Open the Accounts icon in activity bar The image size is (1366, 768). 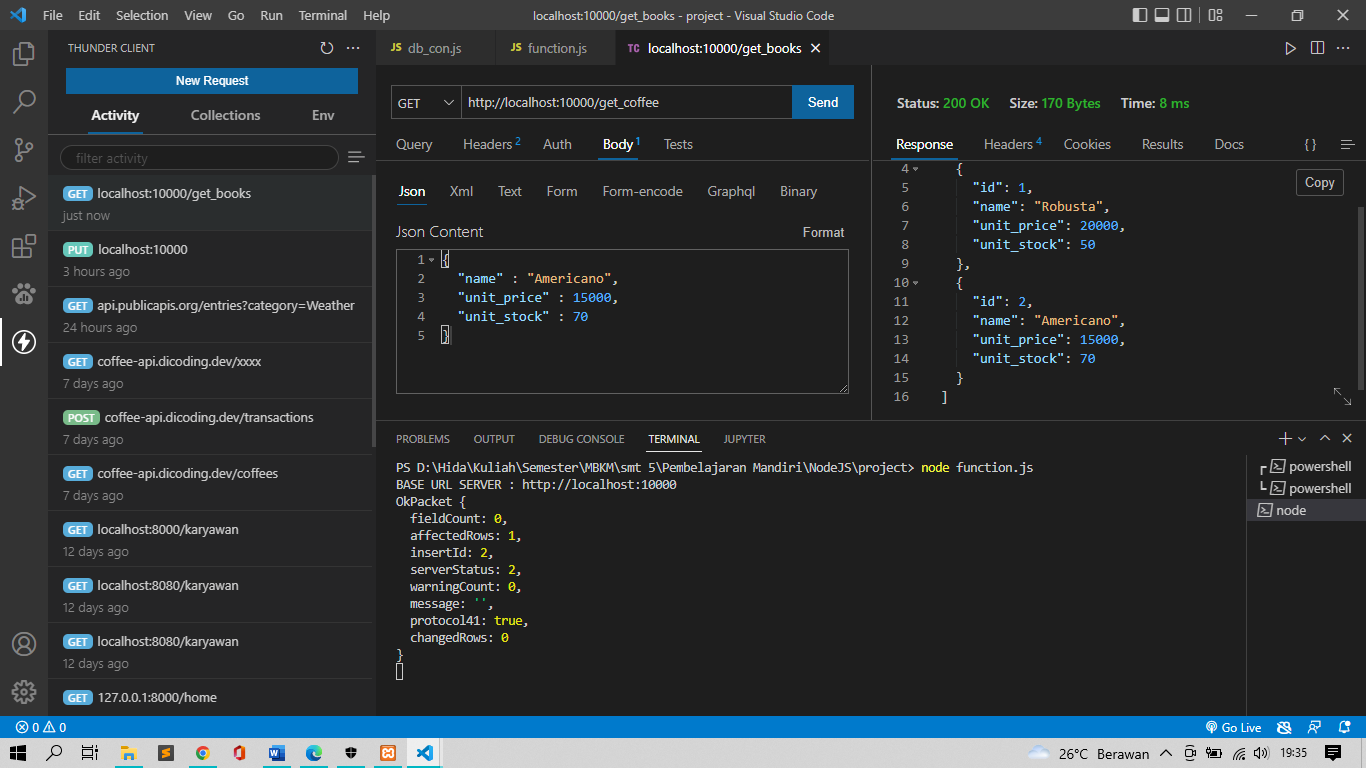pos(24,644)
